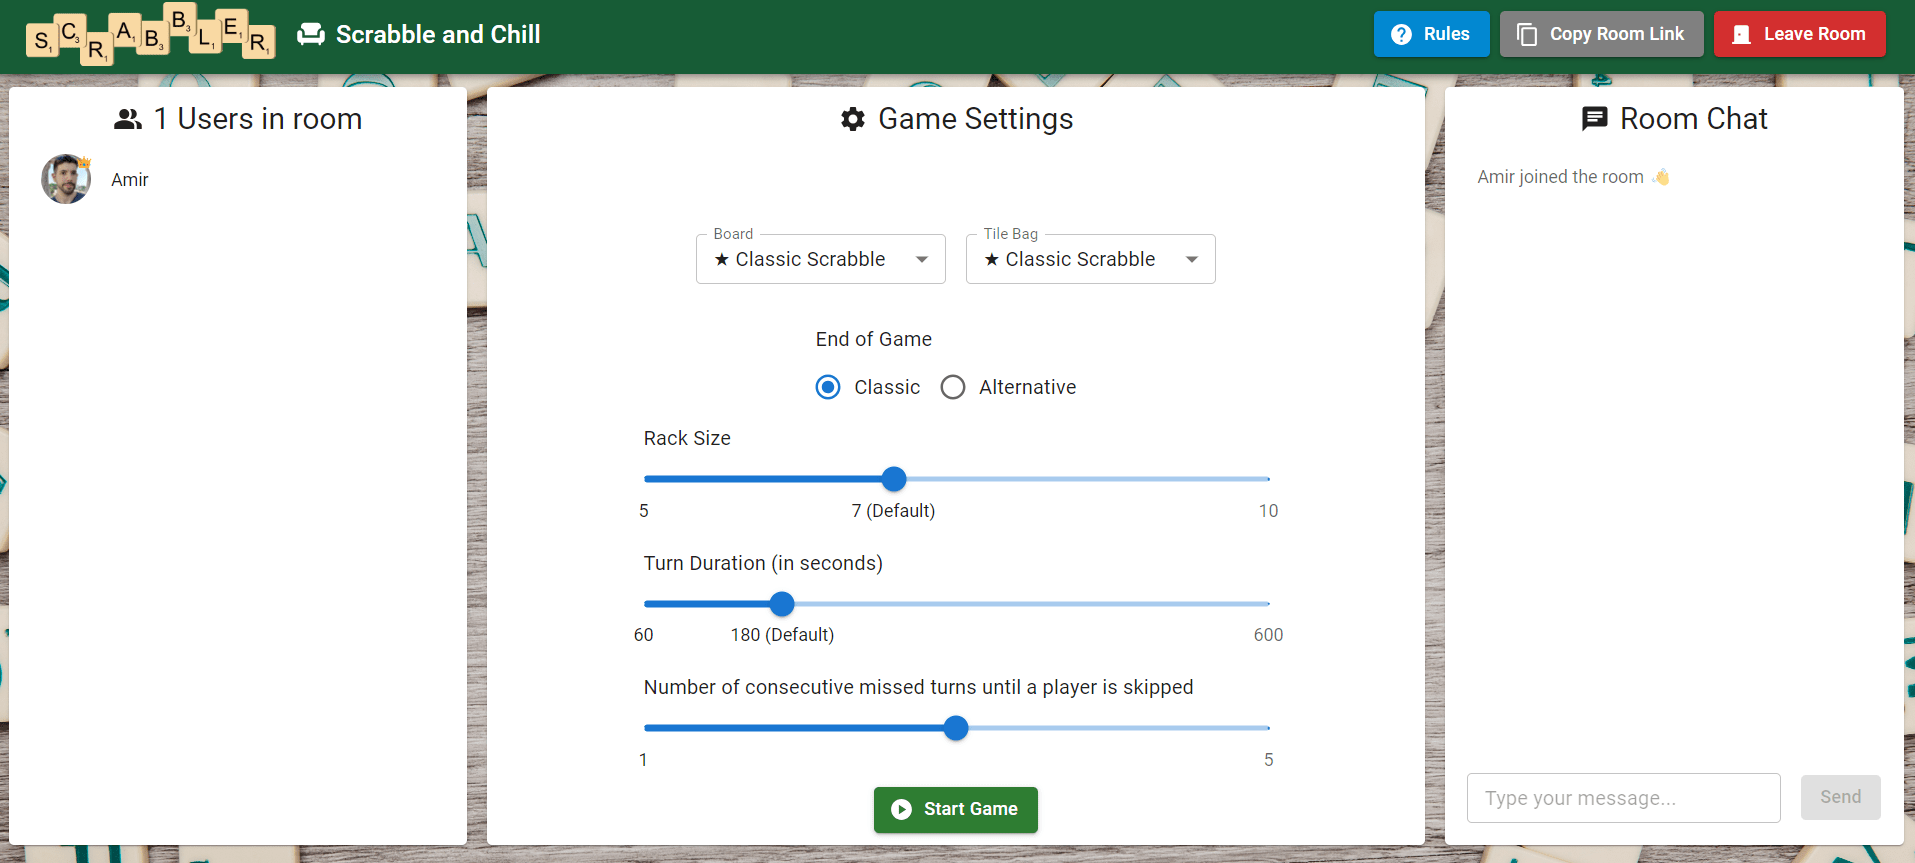Click the users icon beside Users in room
This screenshot has height=863, width=1915.
pyautogui.click(x=128, y=119)
